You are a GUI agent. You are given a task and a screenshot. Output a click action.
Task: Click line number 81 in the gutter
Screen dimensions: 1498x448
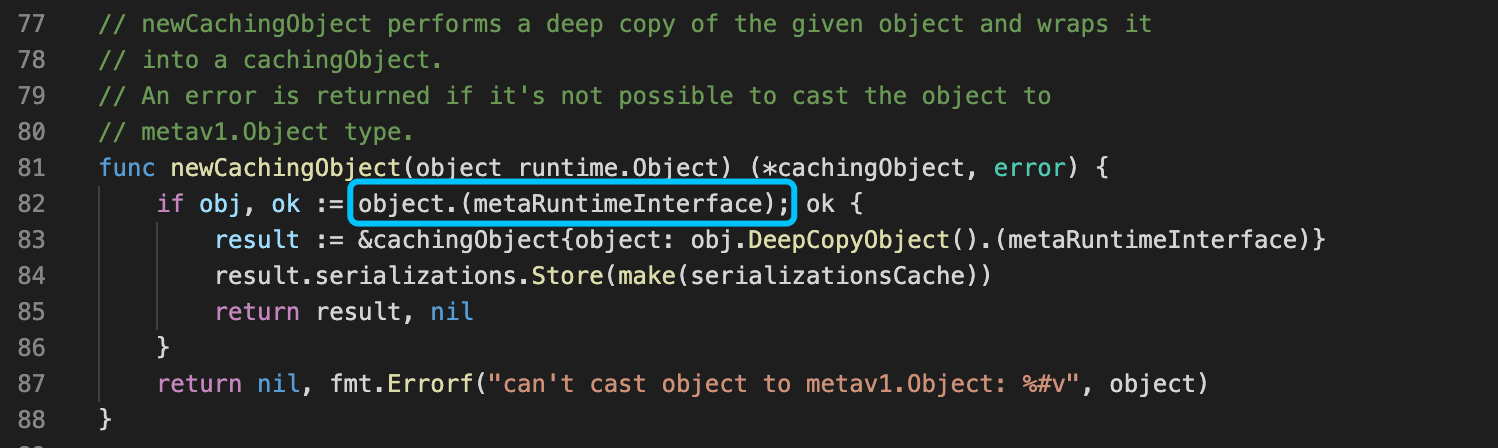click(33, 168)
